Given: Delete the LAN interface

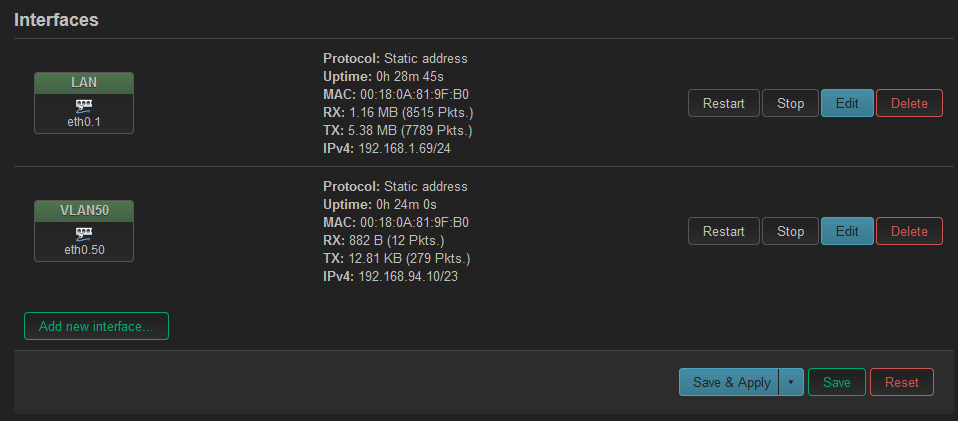Looking at the screenshot, I should (x=909, y=103).
